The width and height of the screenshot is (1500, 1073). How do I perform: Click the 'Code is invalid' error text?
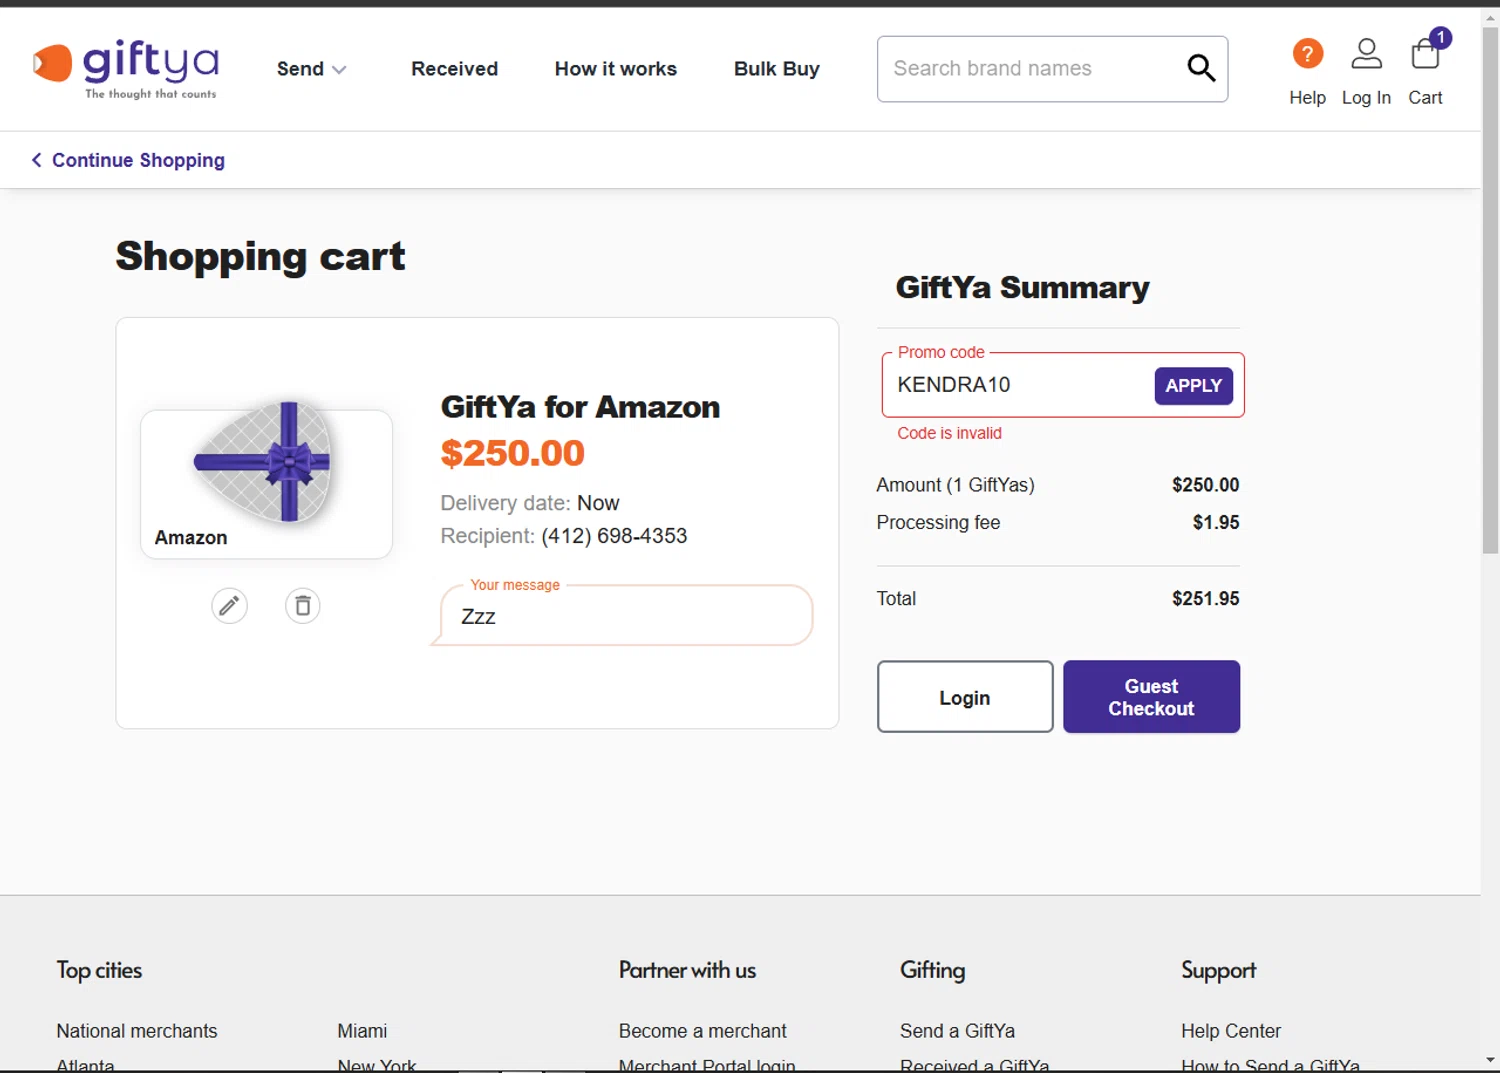(x=949, y=433)
